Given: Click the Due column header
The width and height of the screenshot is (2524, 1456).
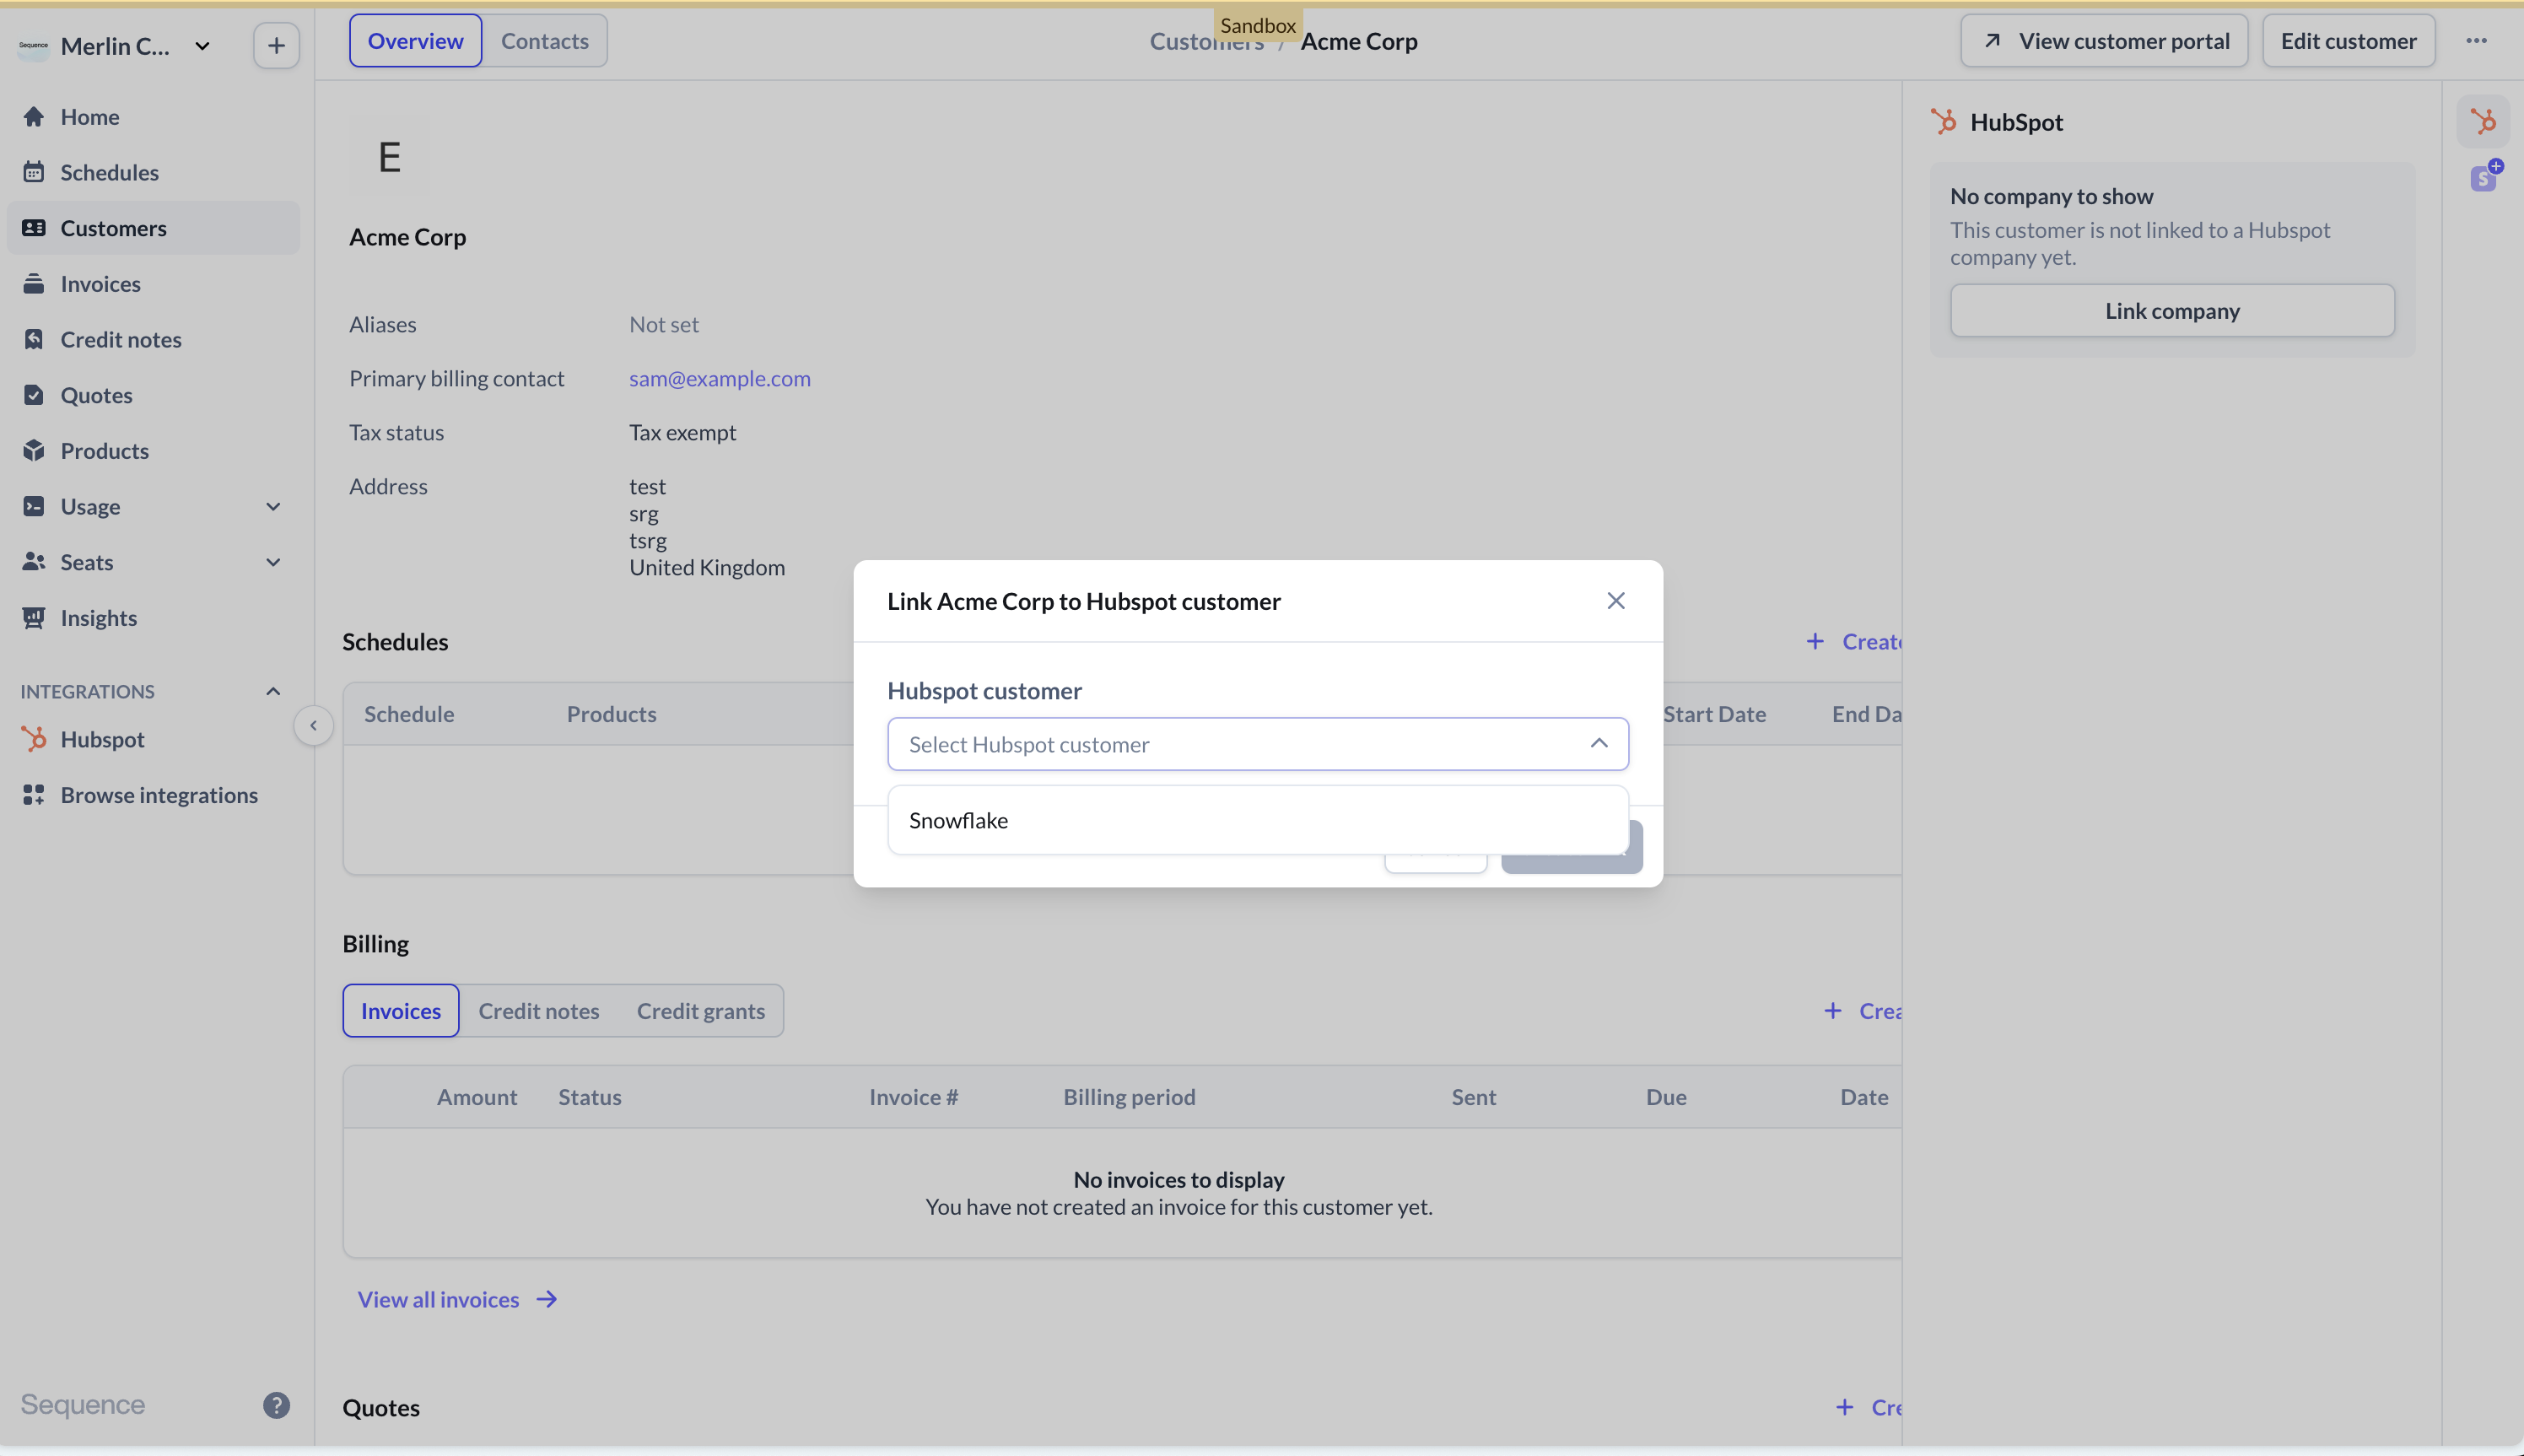Looking at the screenshot, I should pyautogui.click(x=1666, y=1097).
